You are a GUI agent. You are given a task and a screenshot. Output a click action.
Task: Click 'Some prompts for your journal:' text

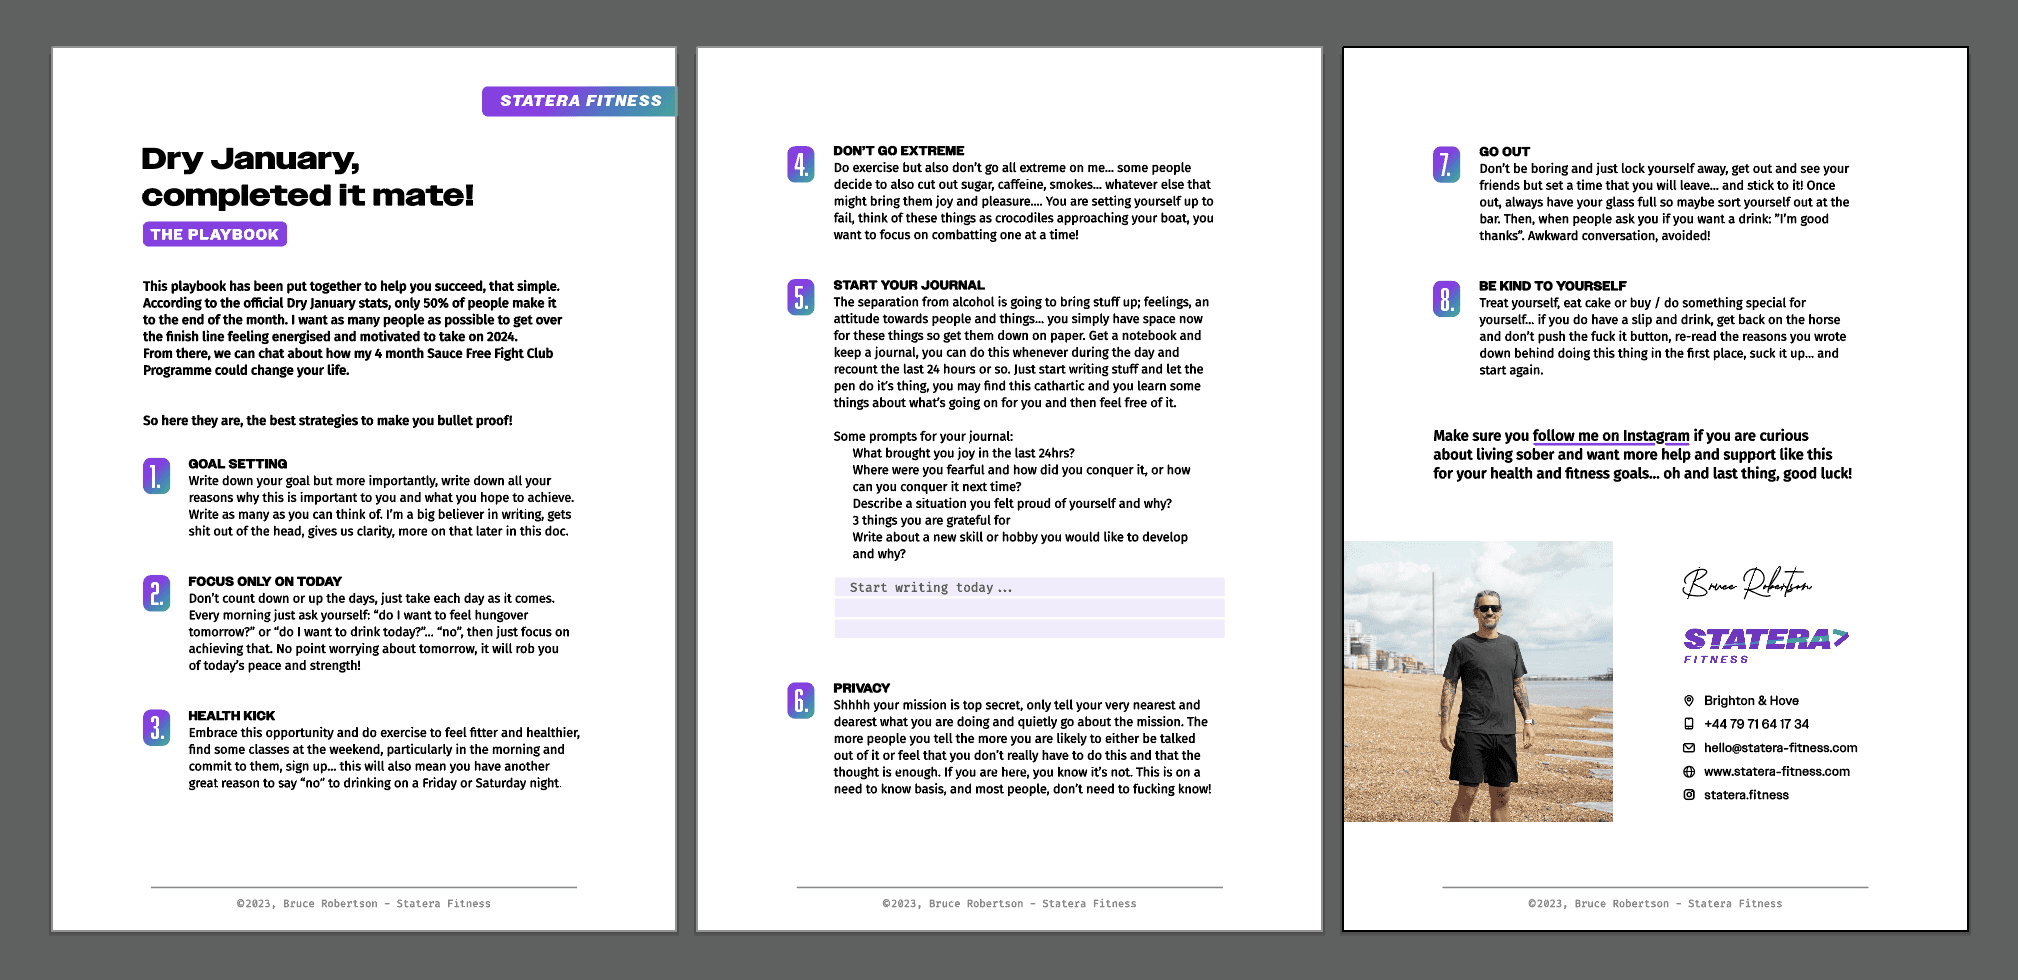click(923, 436)
